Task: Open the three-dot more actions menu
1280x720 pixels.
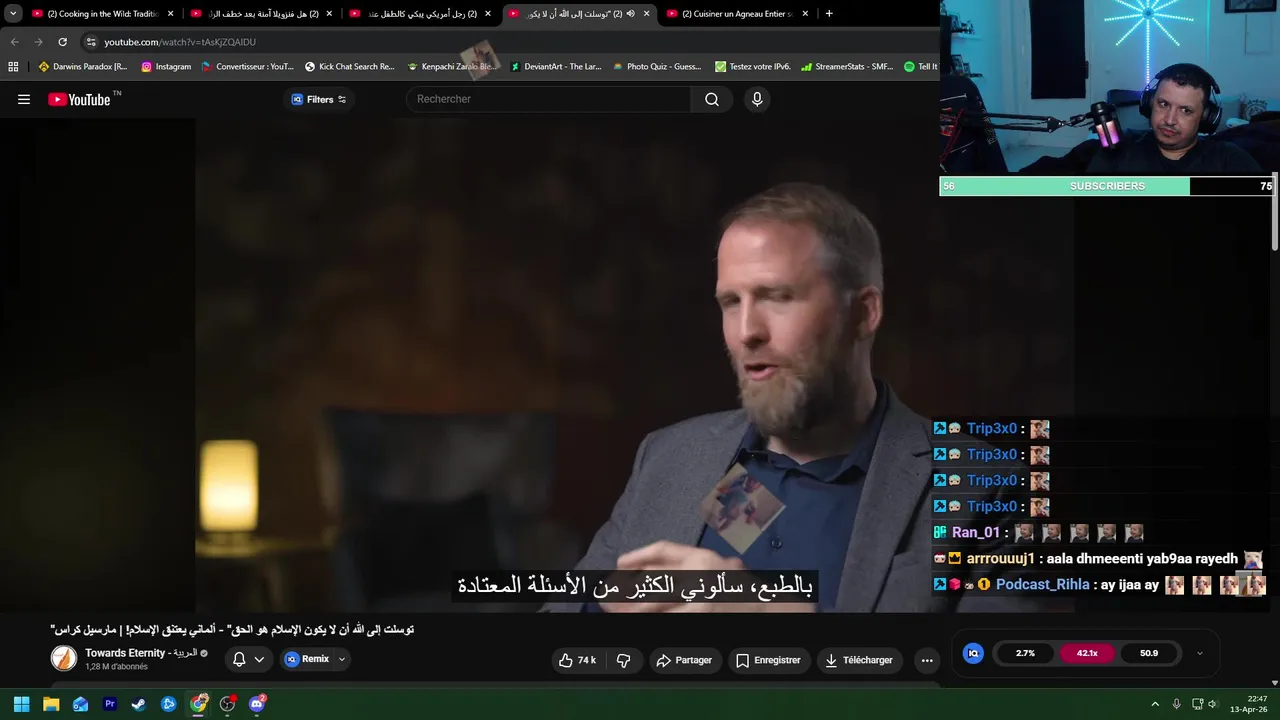Action: pos(927,660)
